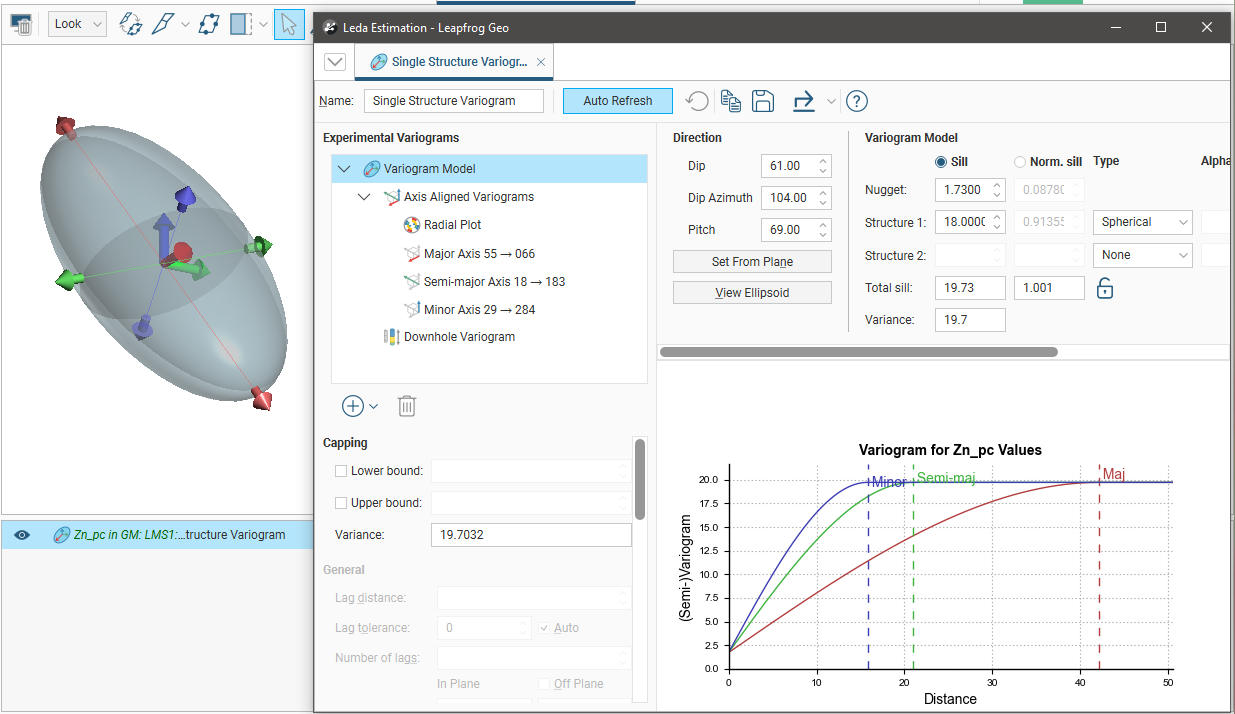Click the copy variogram icon

(x=731, y=101)
